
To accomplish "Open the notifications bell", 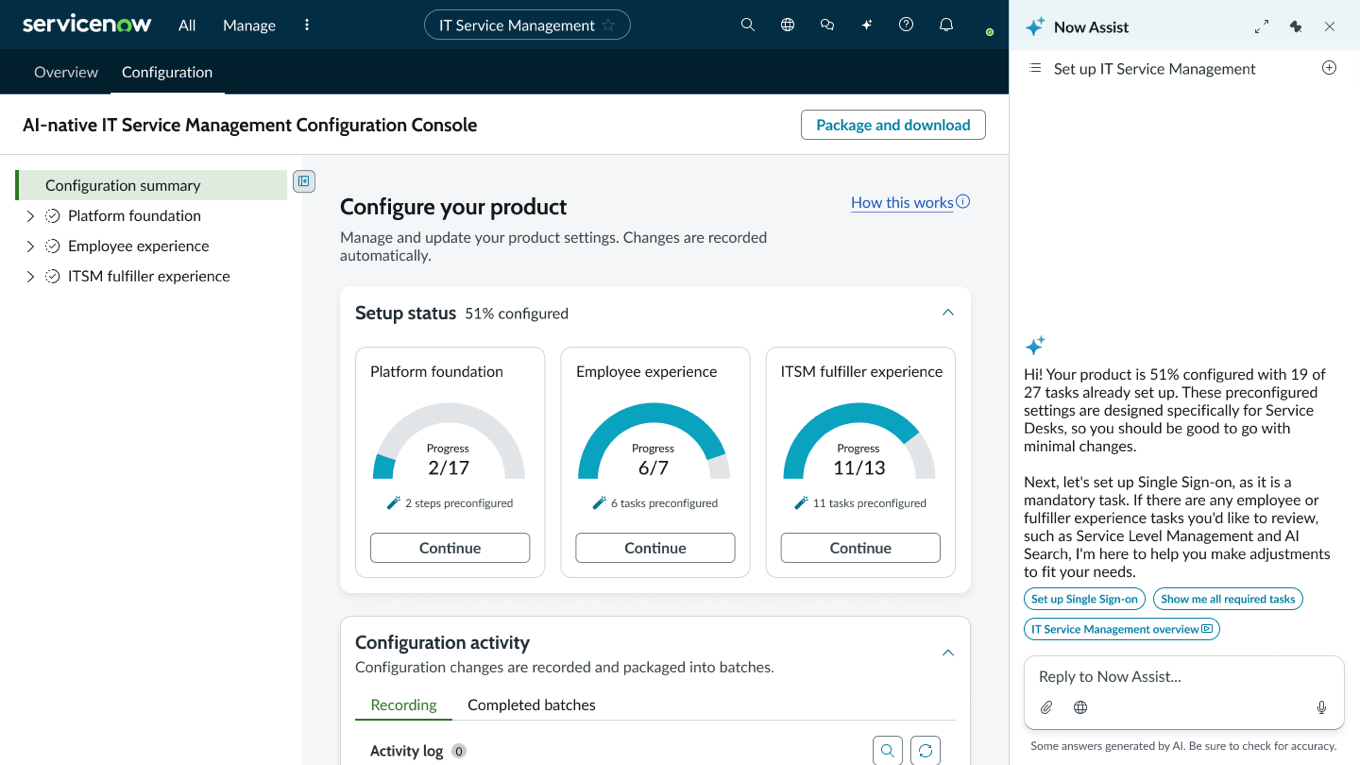I will tap(946, 25).
